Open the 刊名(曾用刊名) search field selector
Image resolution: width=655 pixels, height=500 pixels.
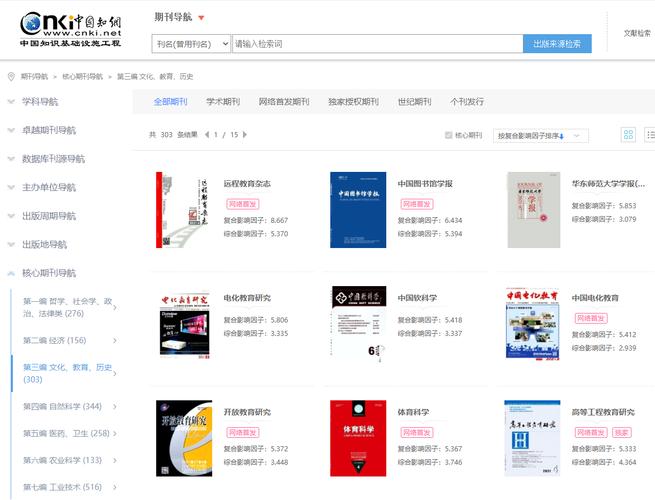191,44
